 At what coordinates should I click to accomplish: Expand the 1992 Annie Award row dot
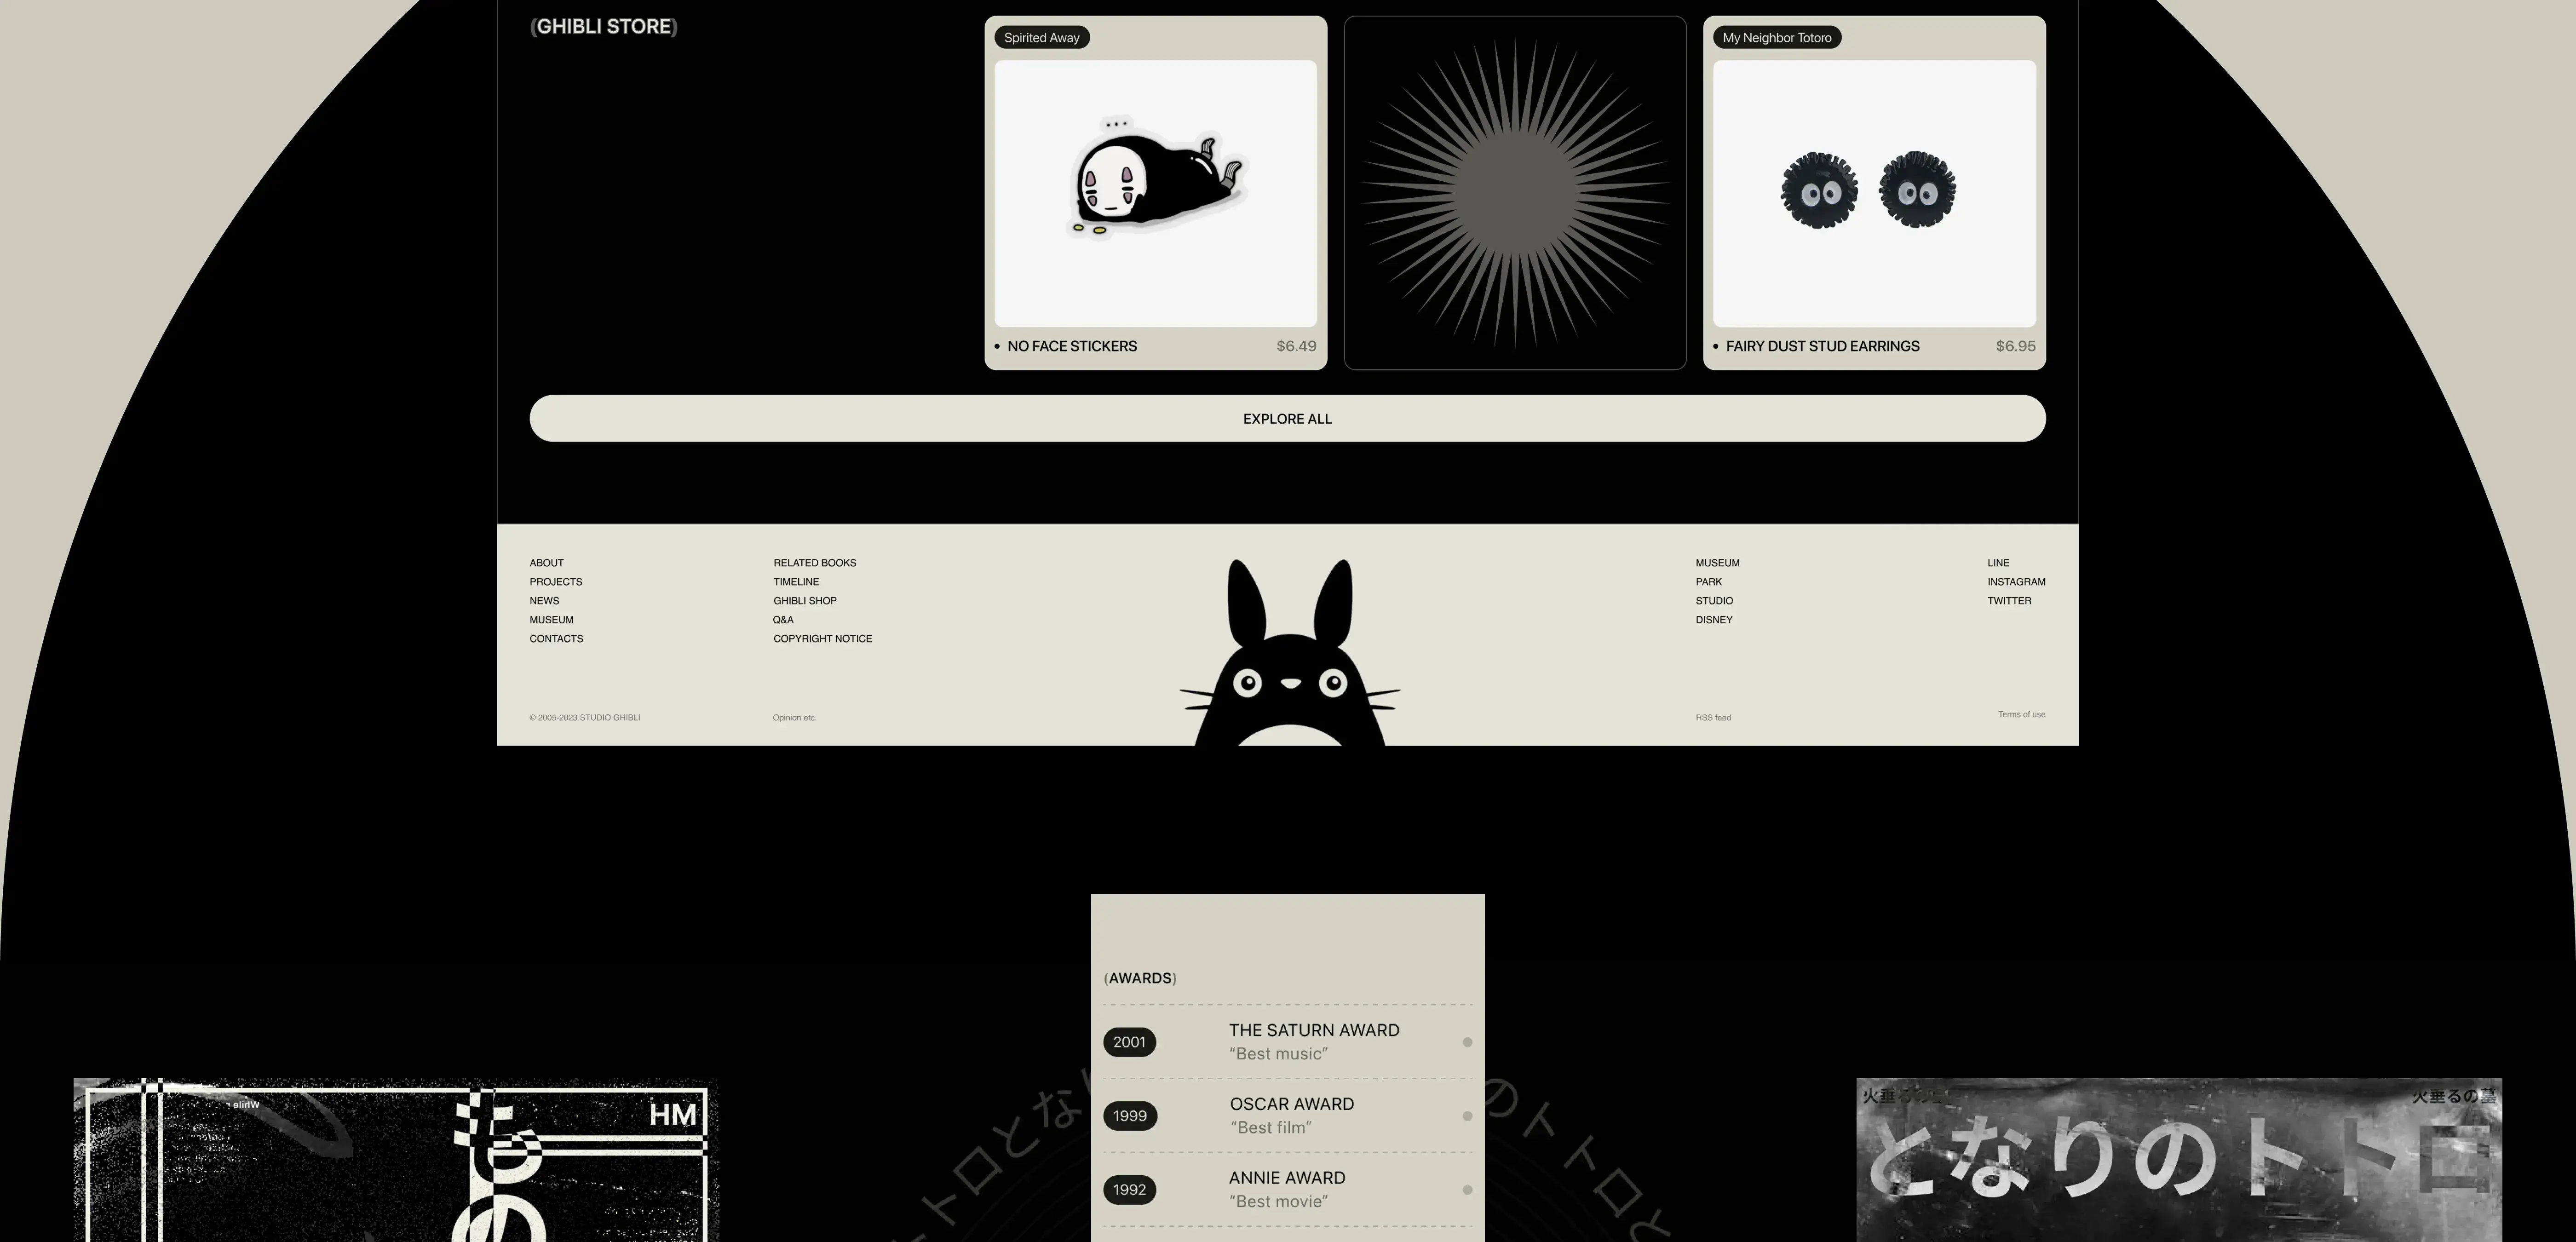1467,1190
